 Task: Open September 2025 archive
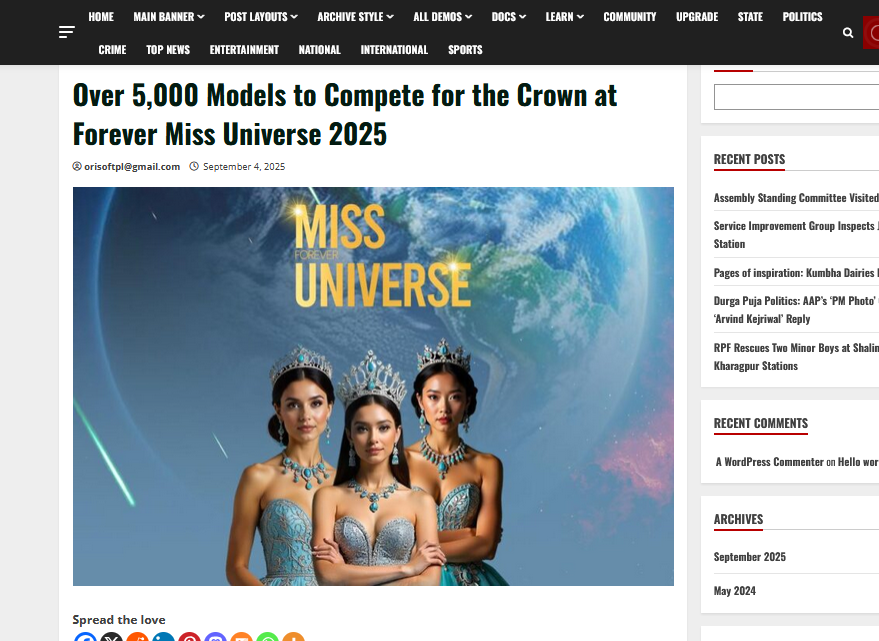(750, 557)
